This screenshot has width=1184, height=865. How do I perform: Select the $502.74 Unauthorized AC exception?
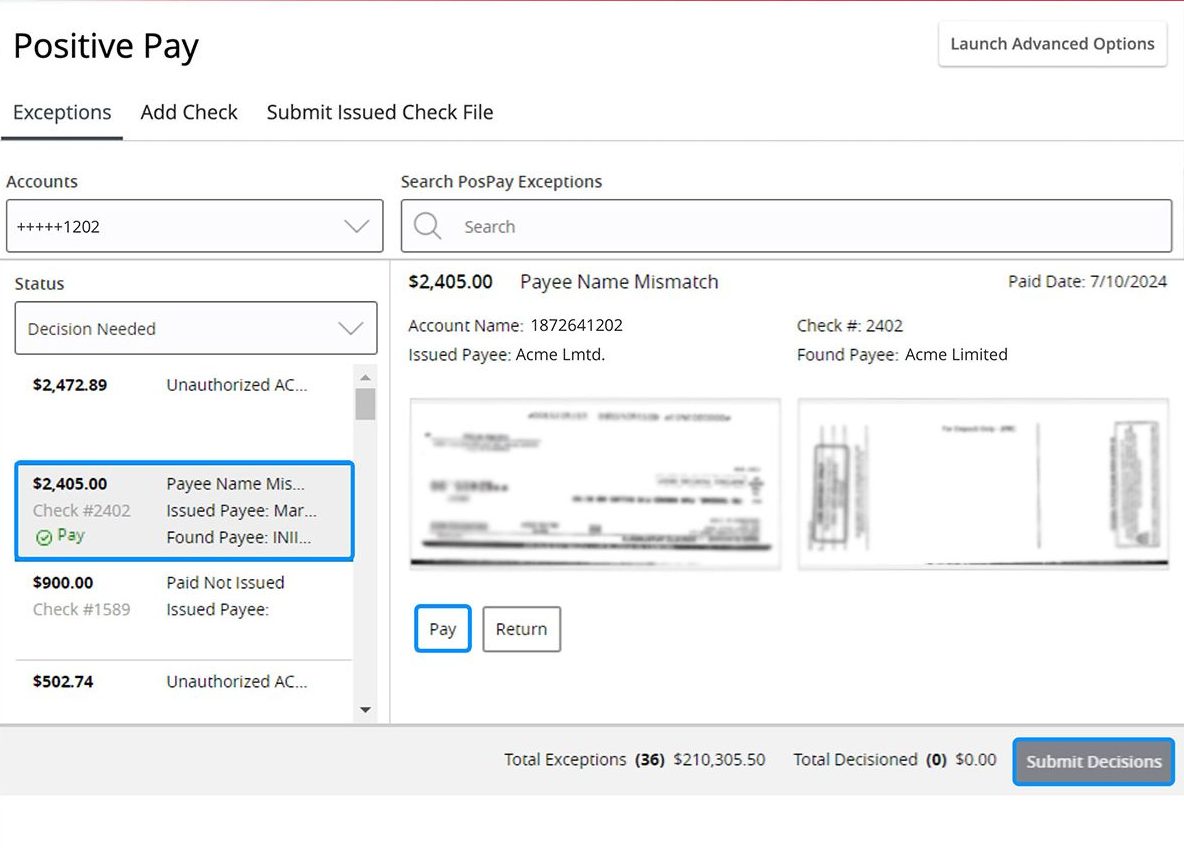click(183, 691)
